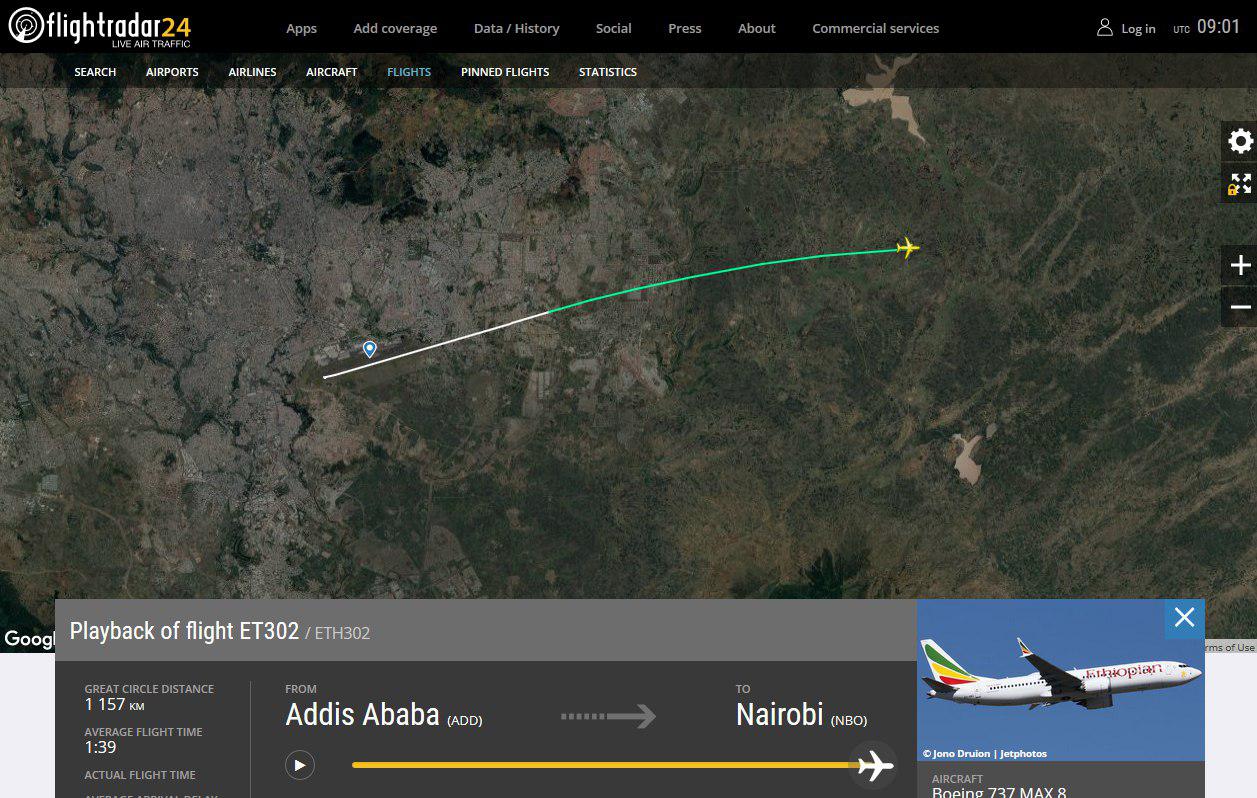This screenshot has height=798, width=1257.
Task: Switch to the AIRPORTS tab
Action: tap(172, 72)
